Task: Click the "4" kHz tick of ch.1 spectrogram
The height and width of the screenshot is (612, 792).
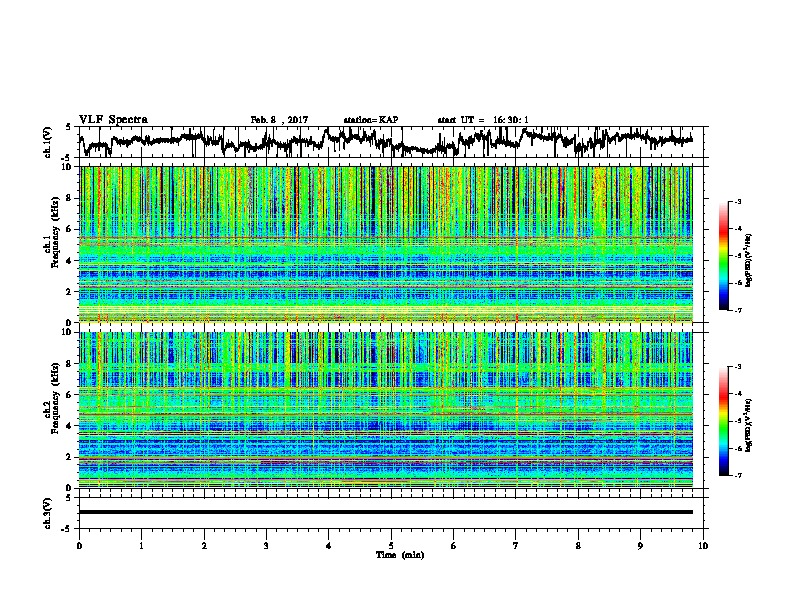Action: 70,261
